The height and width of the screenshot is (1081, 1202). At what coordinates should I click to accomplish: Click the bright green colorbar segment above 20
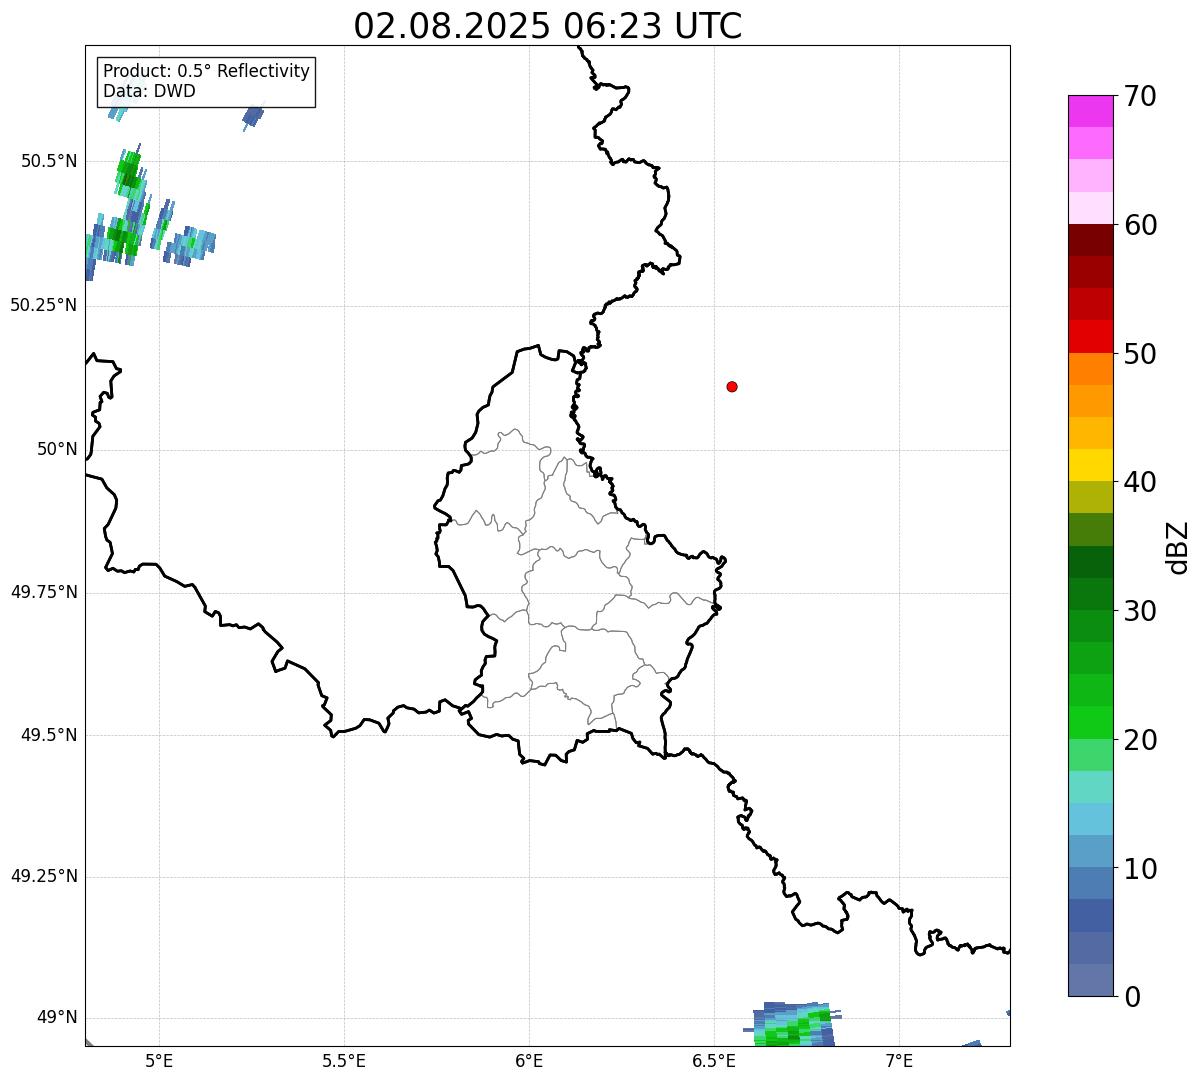pyautogui.click(x=1090, y=723)
